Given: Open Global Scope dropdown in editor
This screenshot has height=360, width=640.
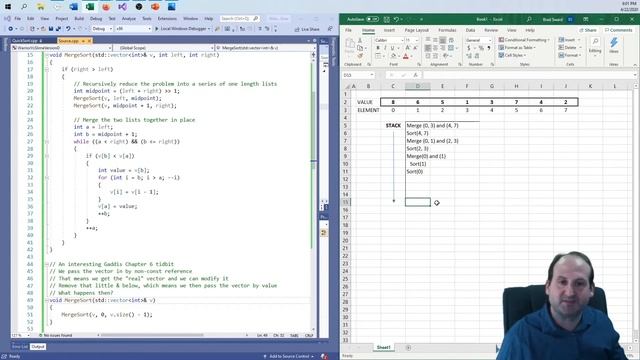Looking at the screenshot, I should (163, 48).
